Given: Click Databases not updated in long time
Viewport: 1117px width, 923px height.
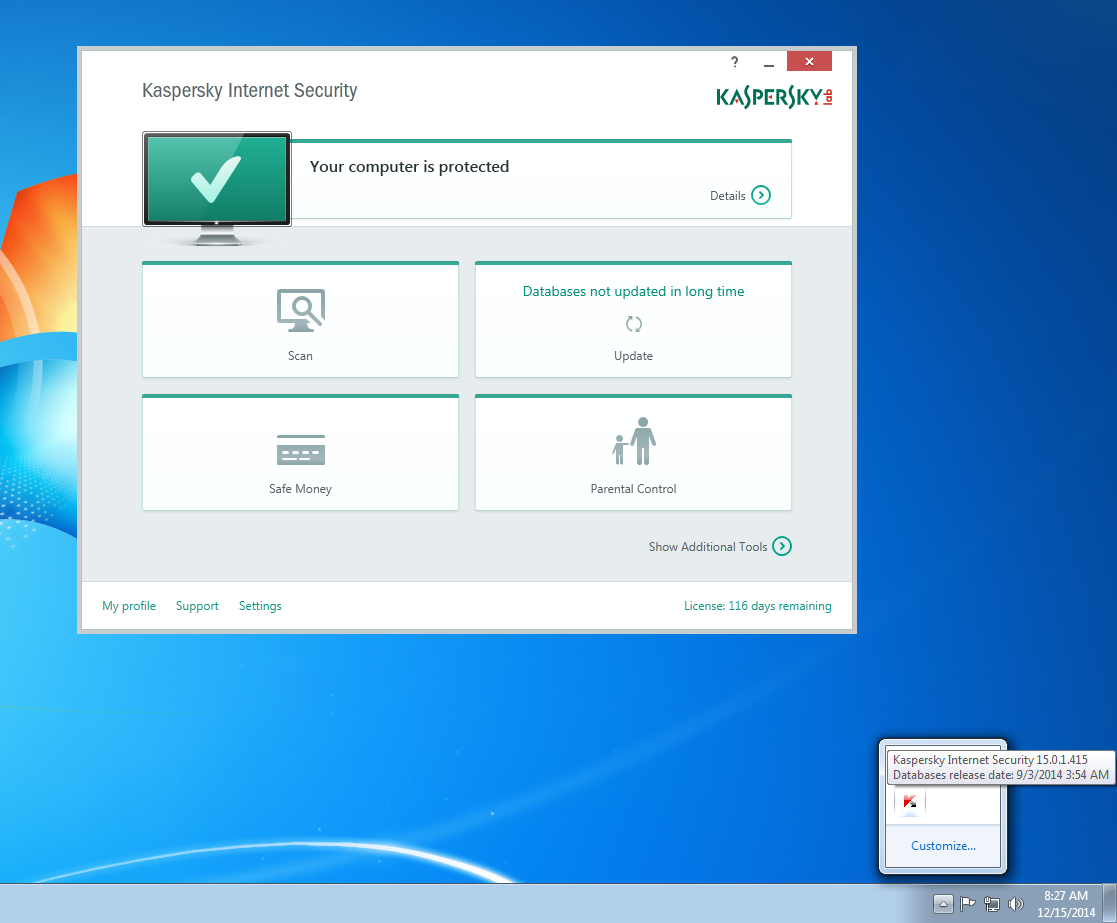Looking at the screenshot, I should click(633, 291).
